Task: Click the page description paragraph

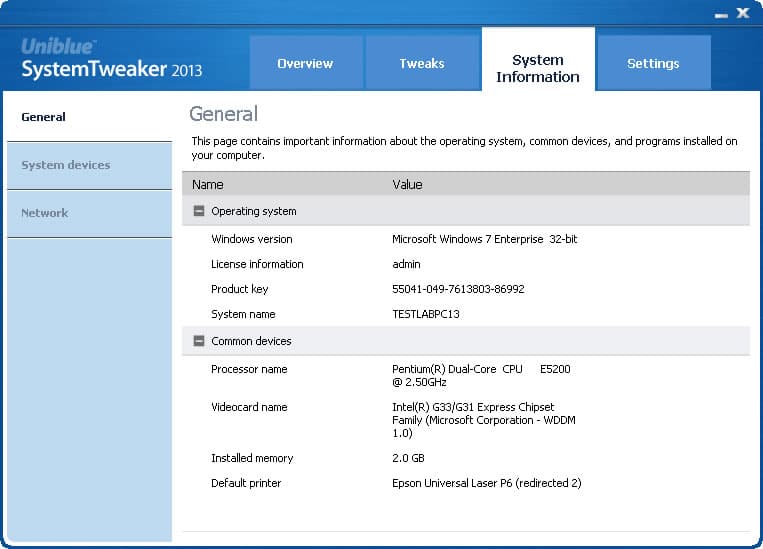Action: (464, 148)
